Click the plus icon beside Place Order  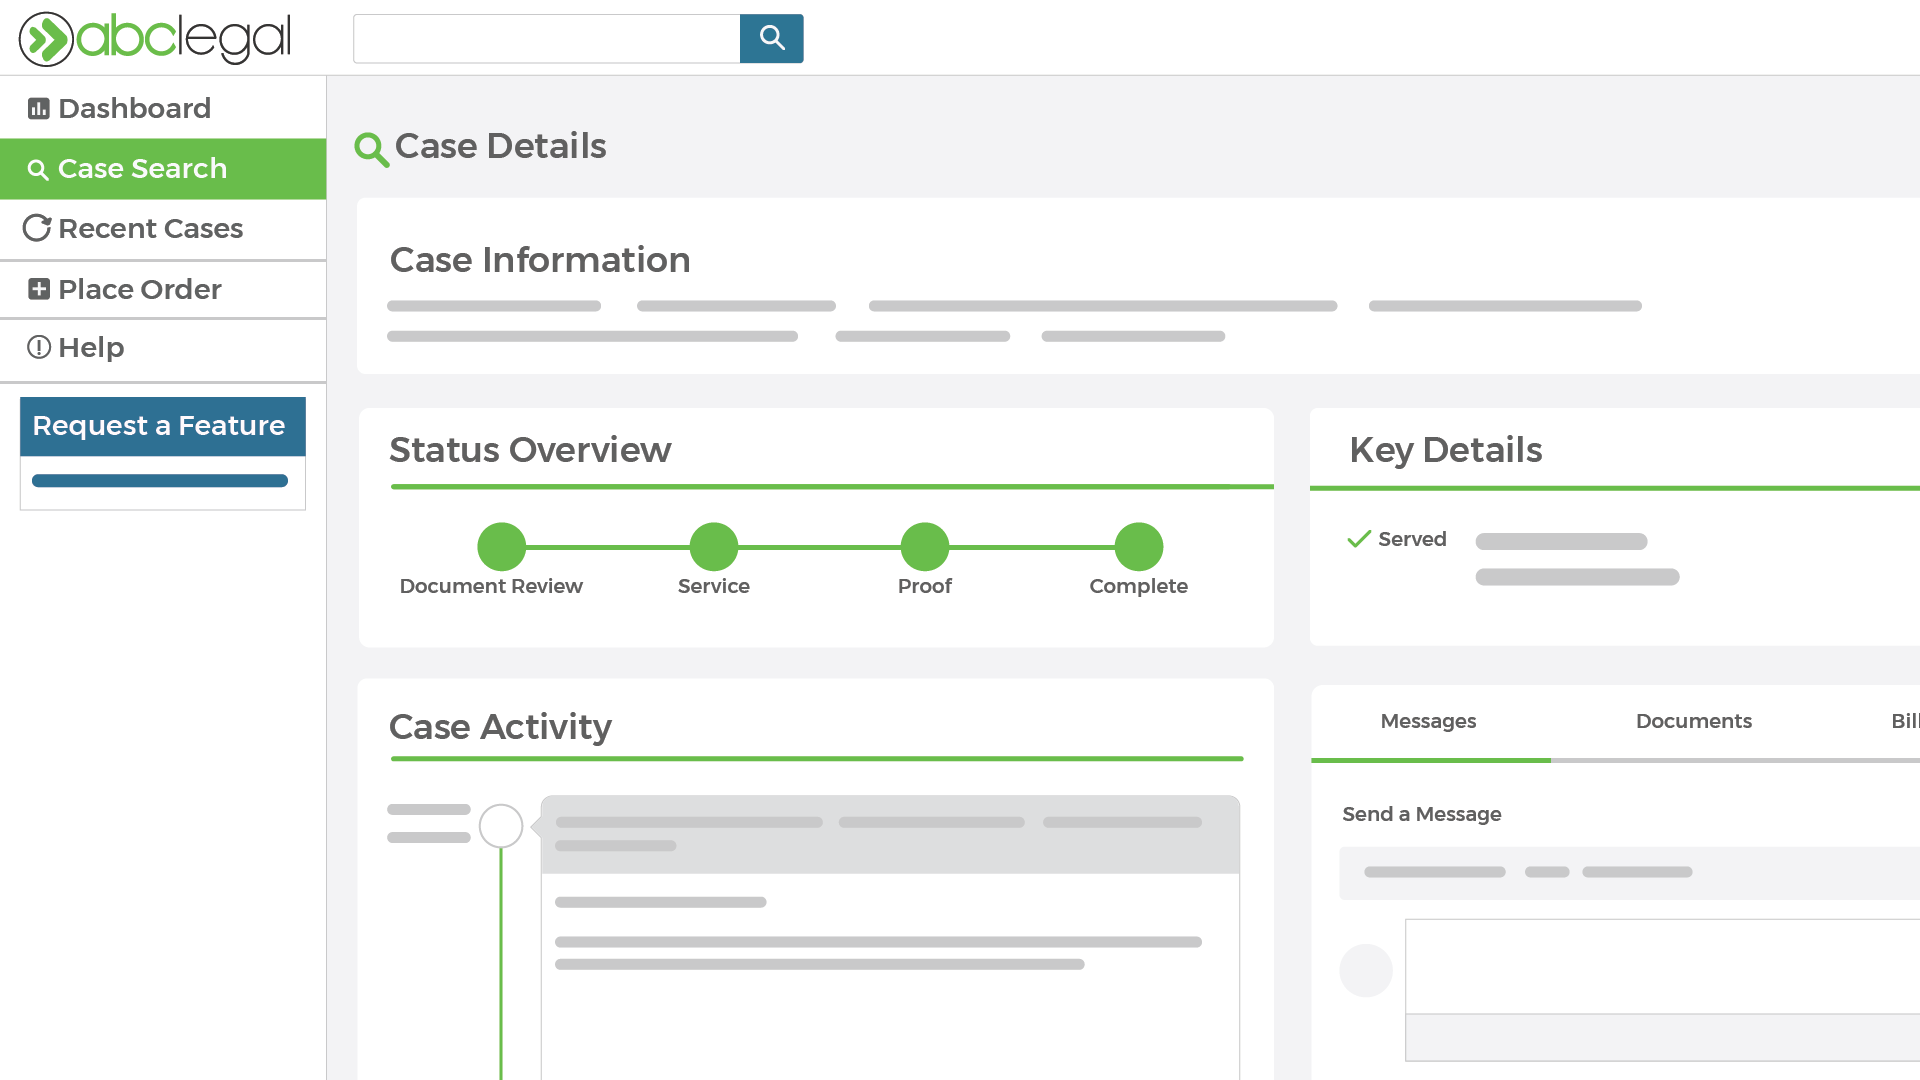click(38, 289)
